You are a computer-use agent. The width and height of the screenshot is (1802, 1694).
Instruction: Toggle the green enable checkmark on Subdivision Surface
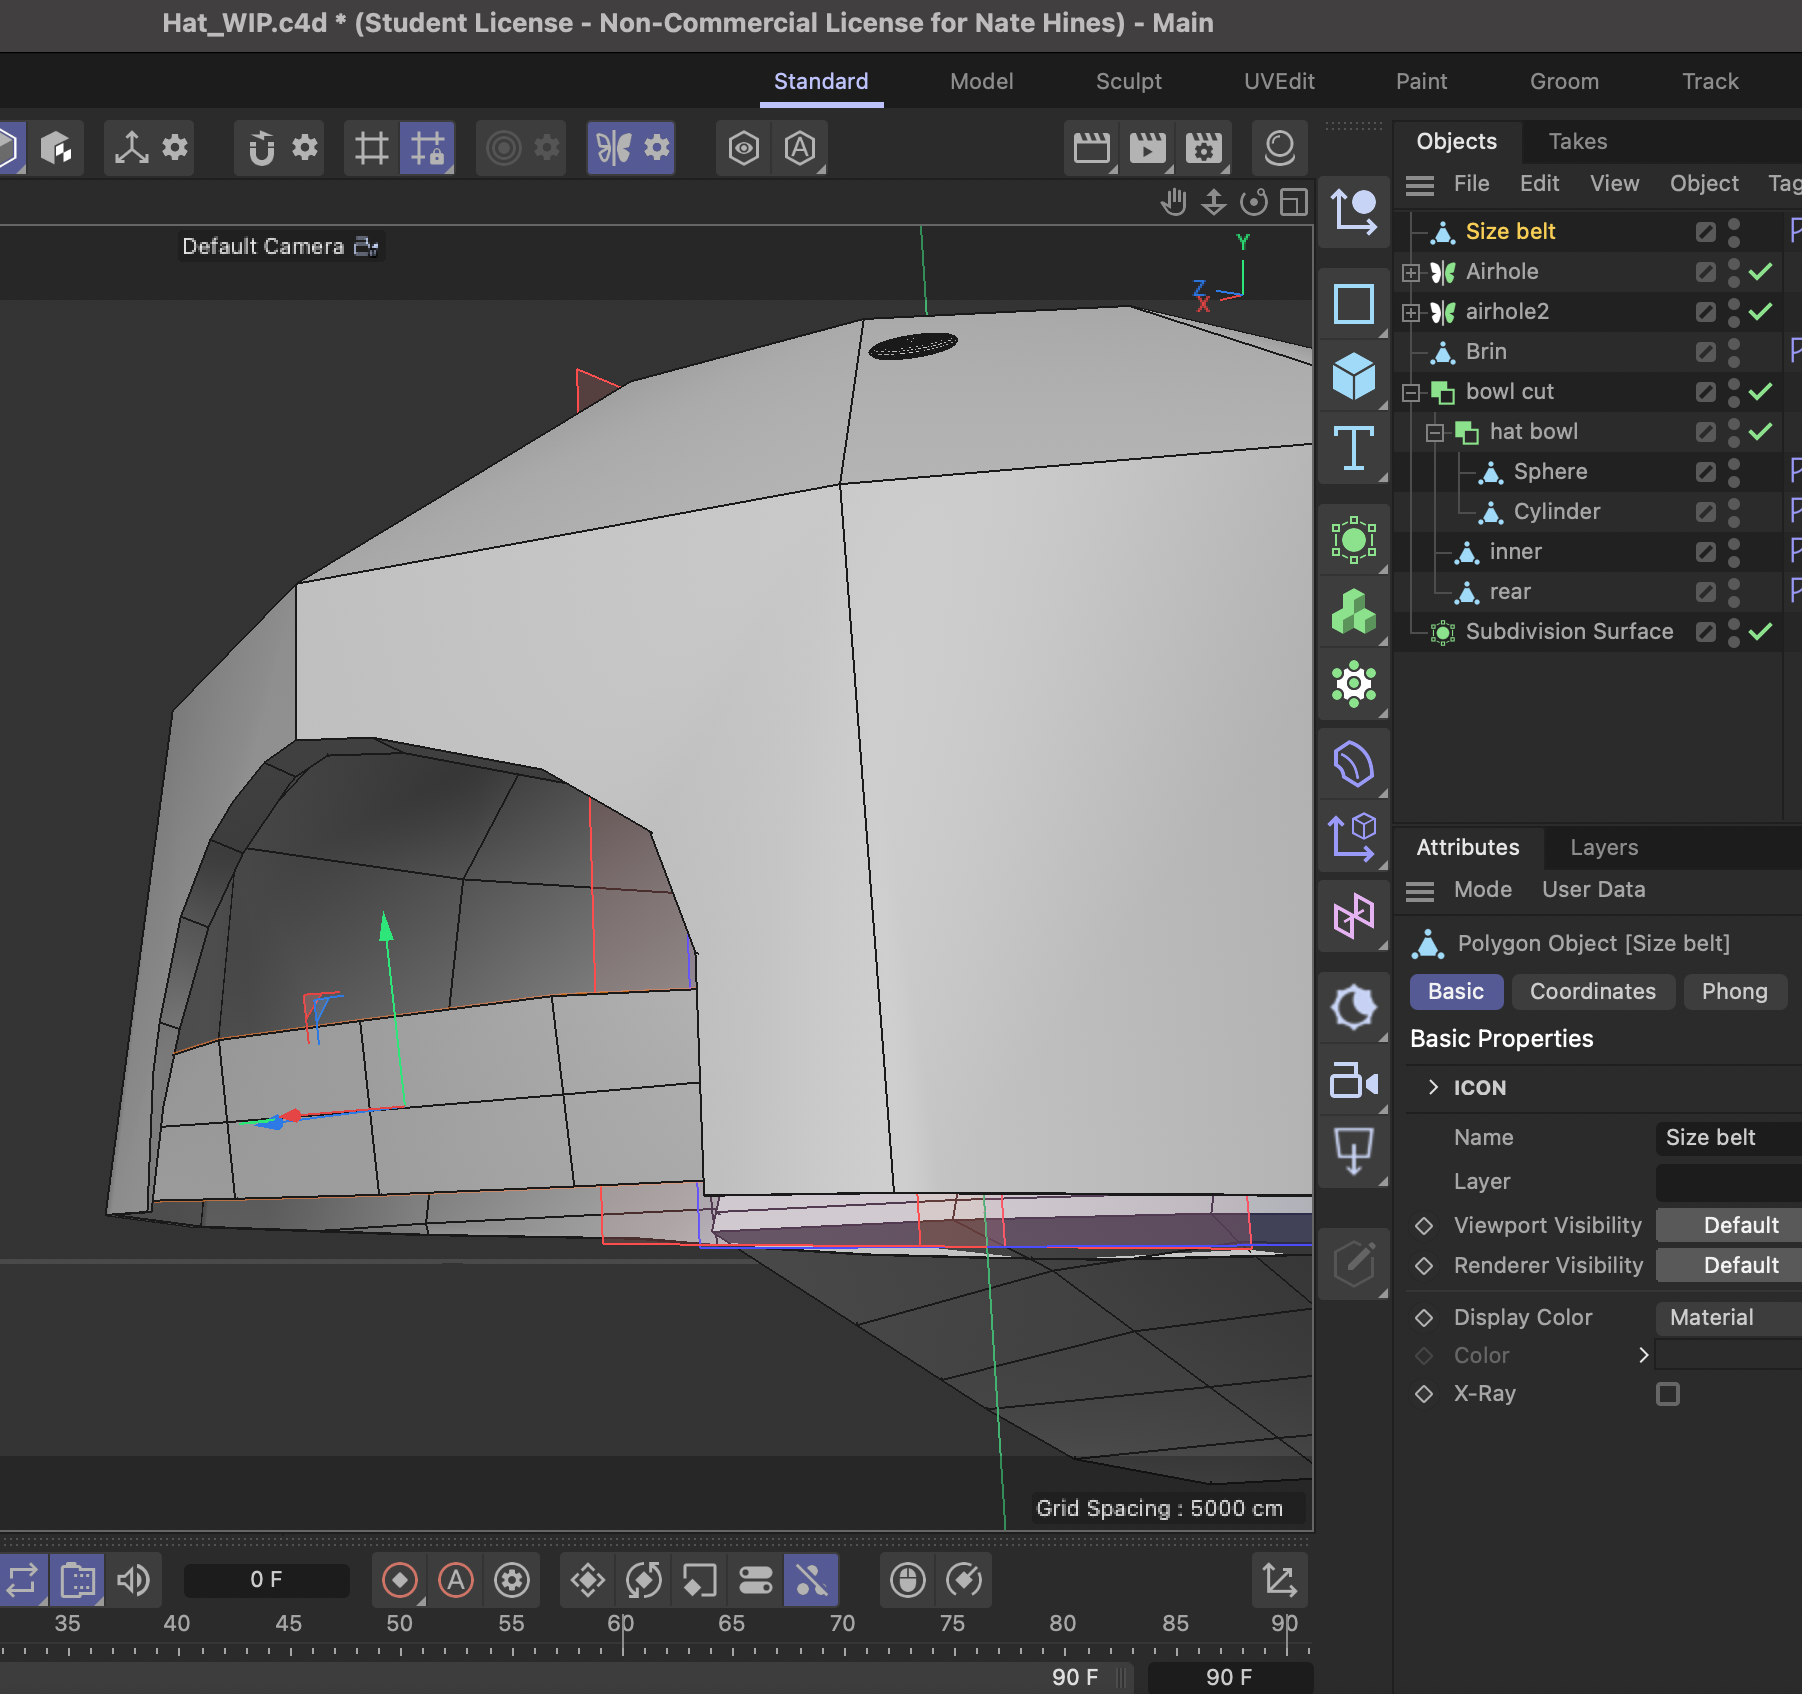coord(1762,632)
